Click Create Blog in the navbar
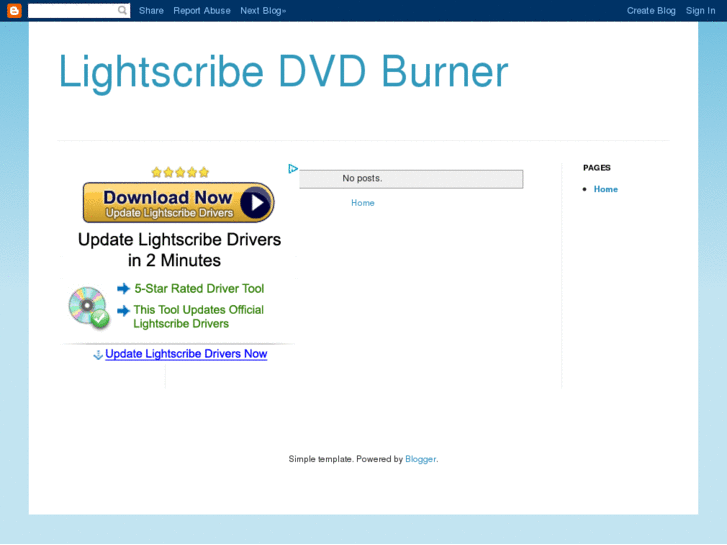Screen dimensions: 727x545 point(651,11)
